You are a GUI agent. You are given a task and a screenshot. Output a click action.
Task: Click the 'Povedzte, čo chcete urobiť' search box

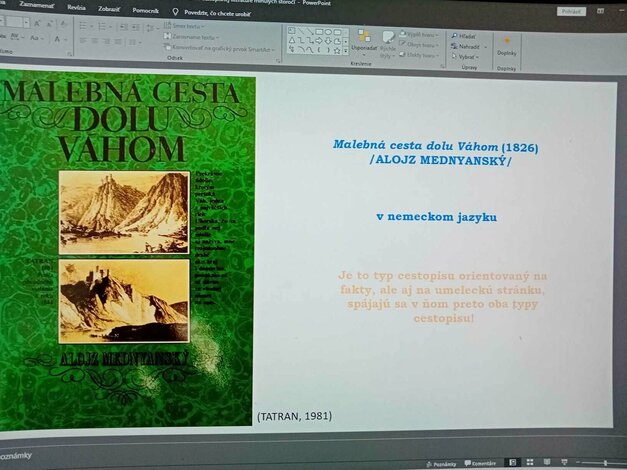(212, 13)
